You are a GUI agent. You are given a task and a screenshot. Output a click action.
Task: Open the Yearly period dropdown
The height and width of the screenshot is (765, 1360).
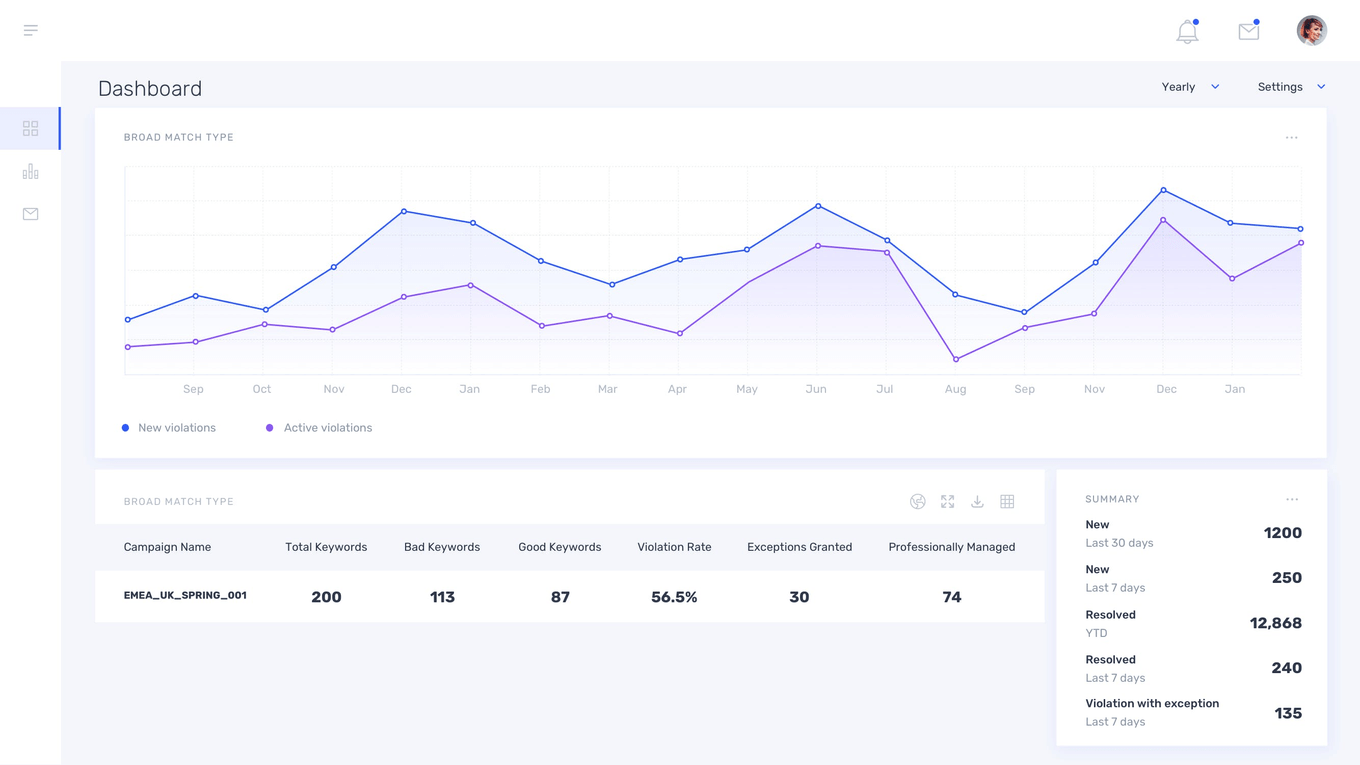(1190, 87)
